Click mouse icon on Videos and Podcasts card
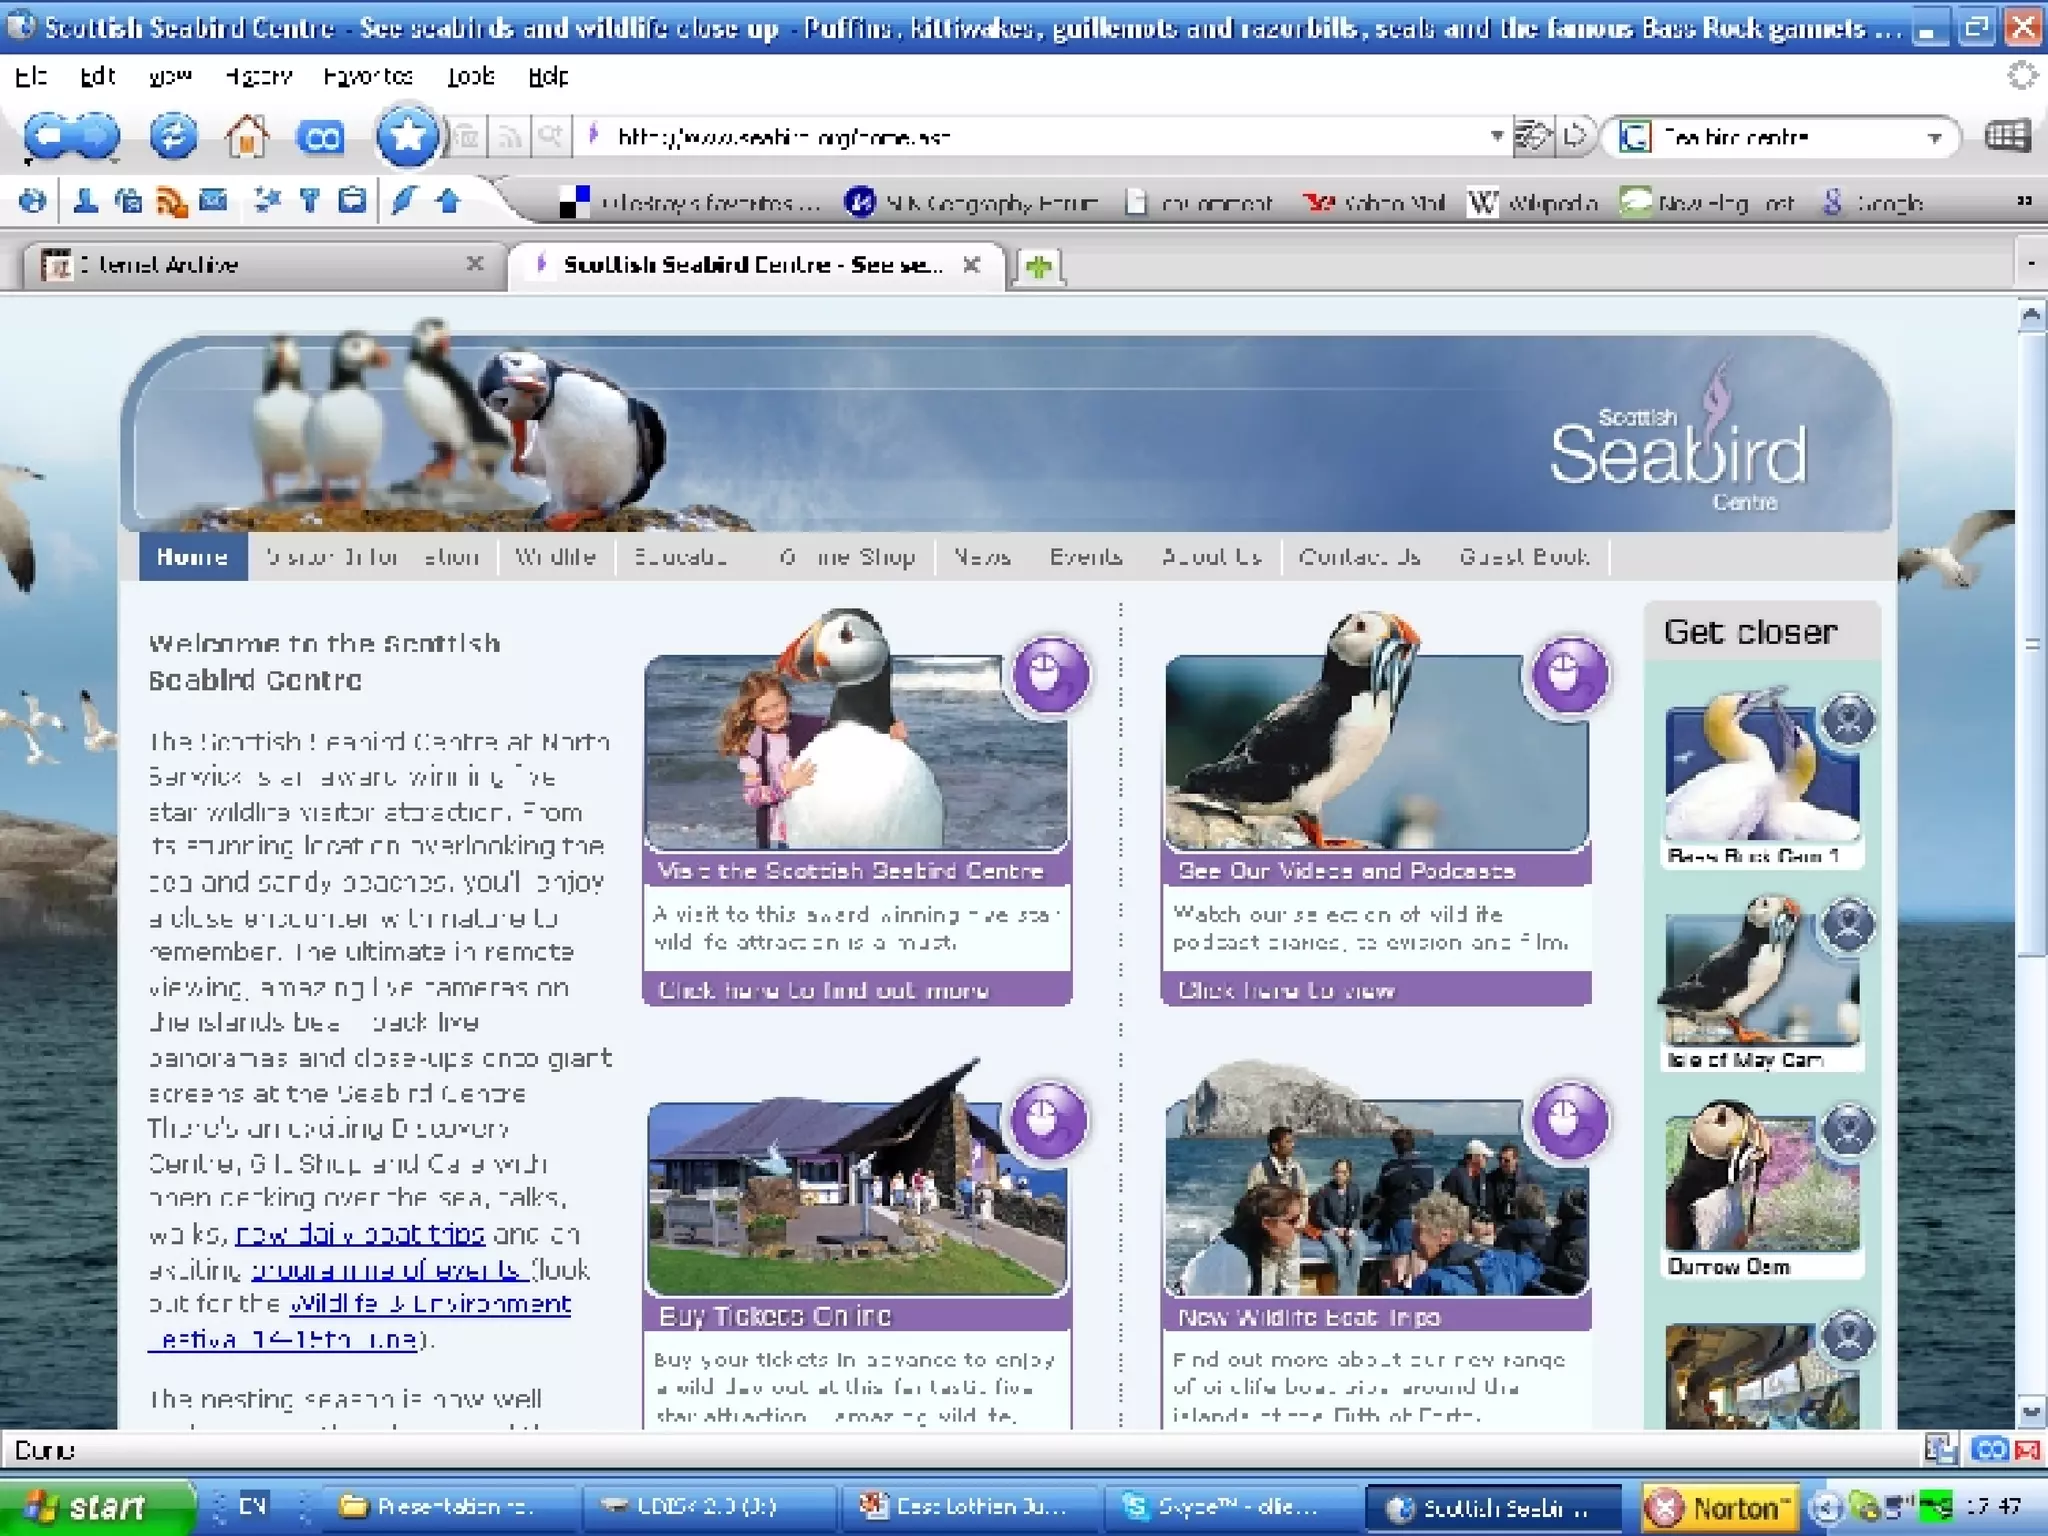This screenshot has width=2048, height=1536. tap(1568, 675)
